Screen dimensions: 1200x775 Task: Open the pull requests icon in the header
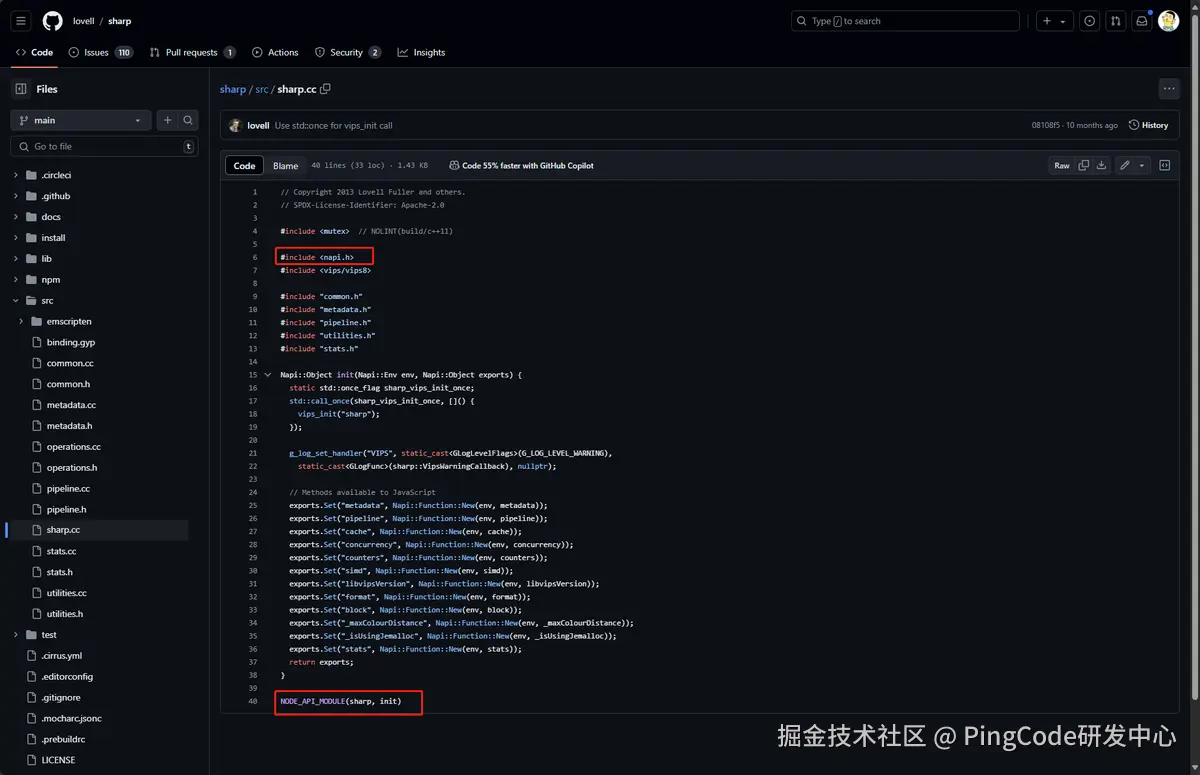[x=1115, y=21]
